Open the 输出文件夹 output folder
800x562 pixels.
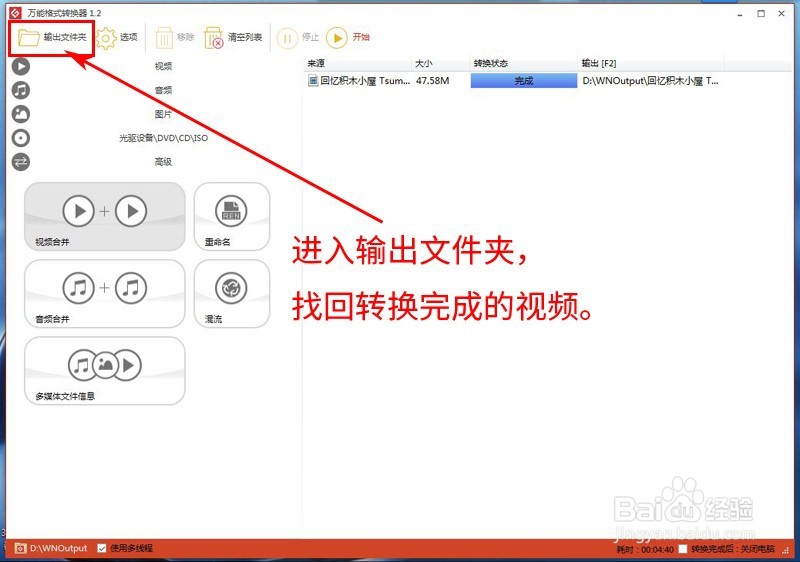[x=52, y=38]
